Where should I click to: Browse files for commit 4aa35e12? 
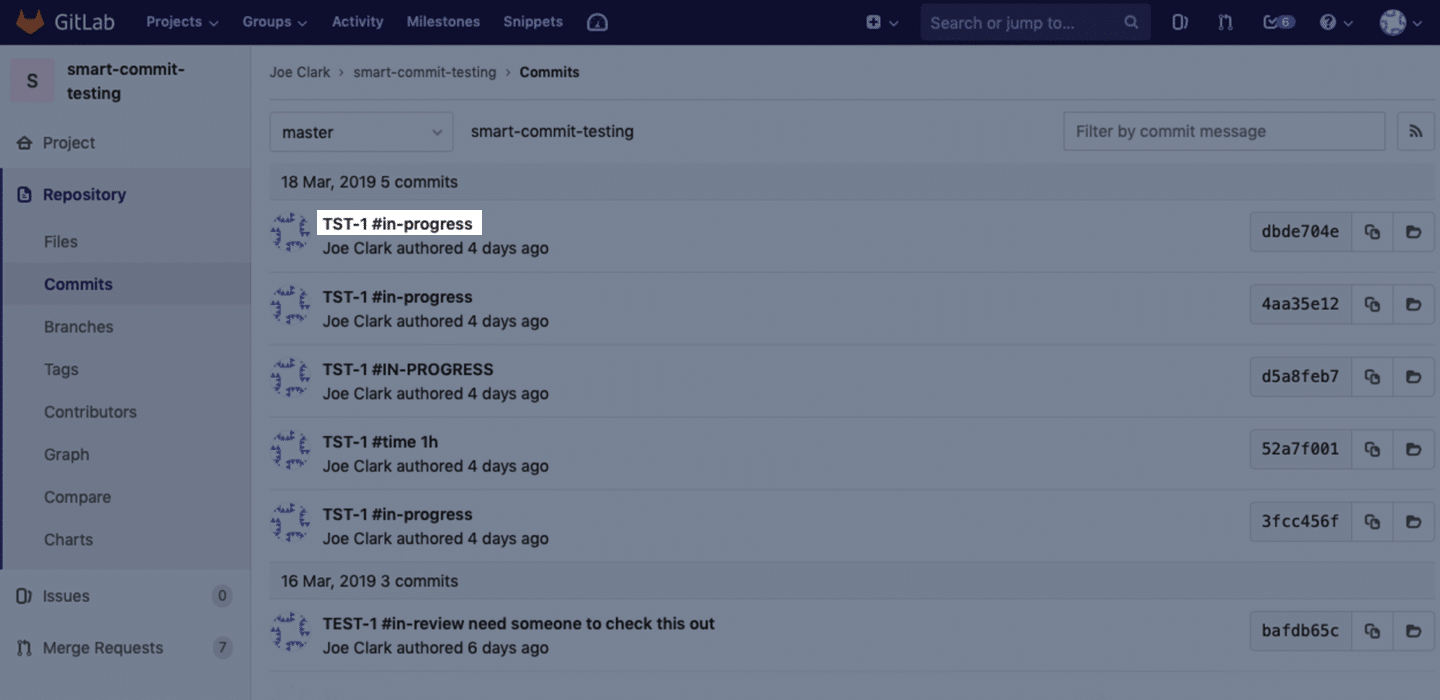1413,304
